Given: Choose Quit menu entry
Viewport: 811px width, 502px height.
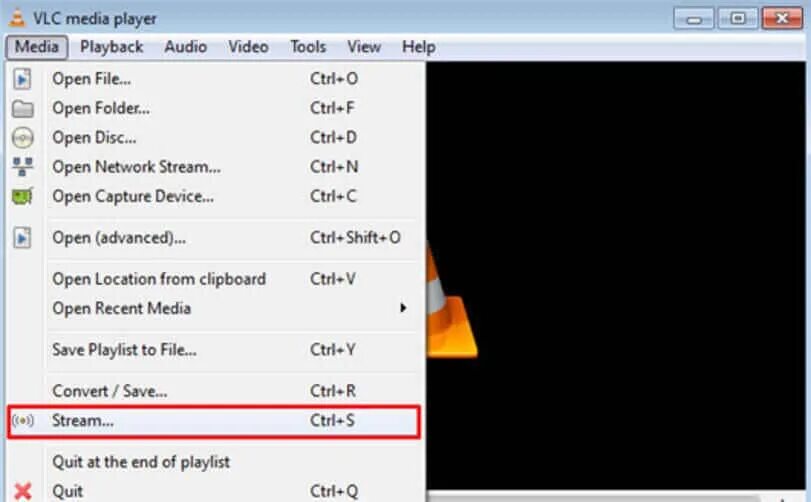Looking at the screenshot, I should [214, 491].
